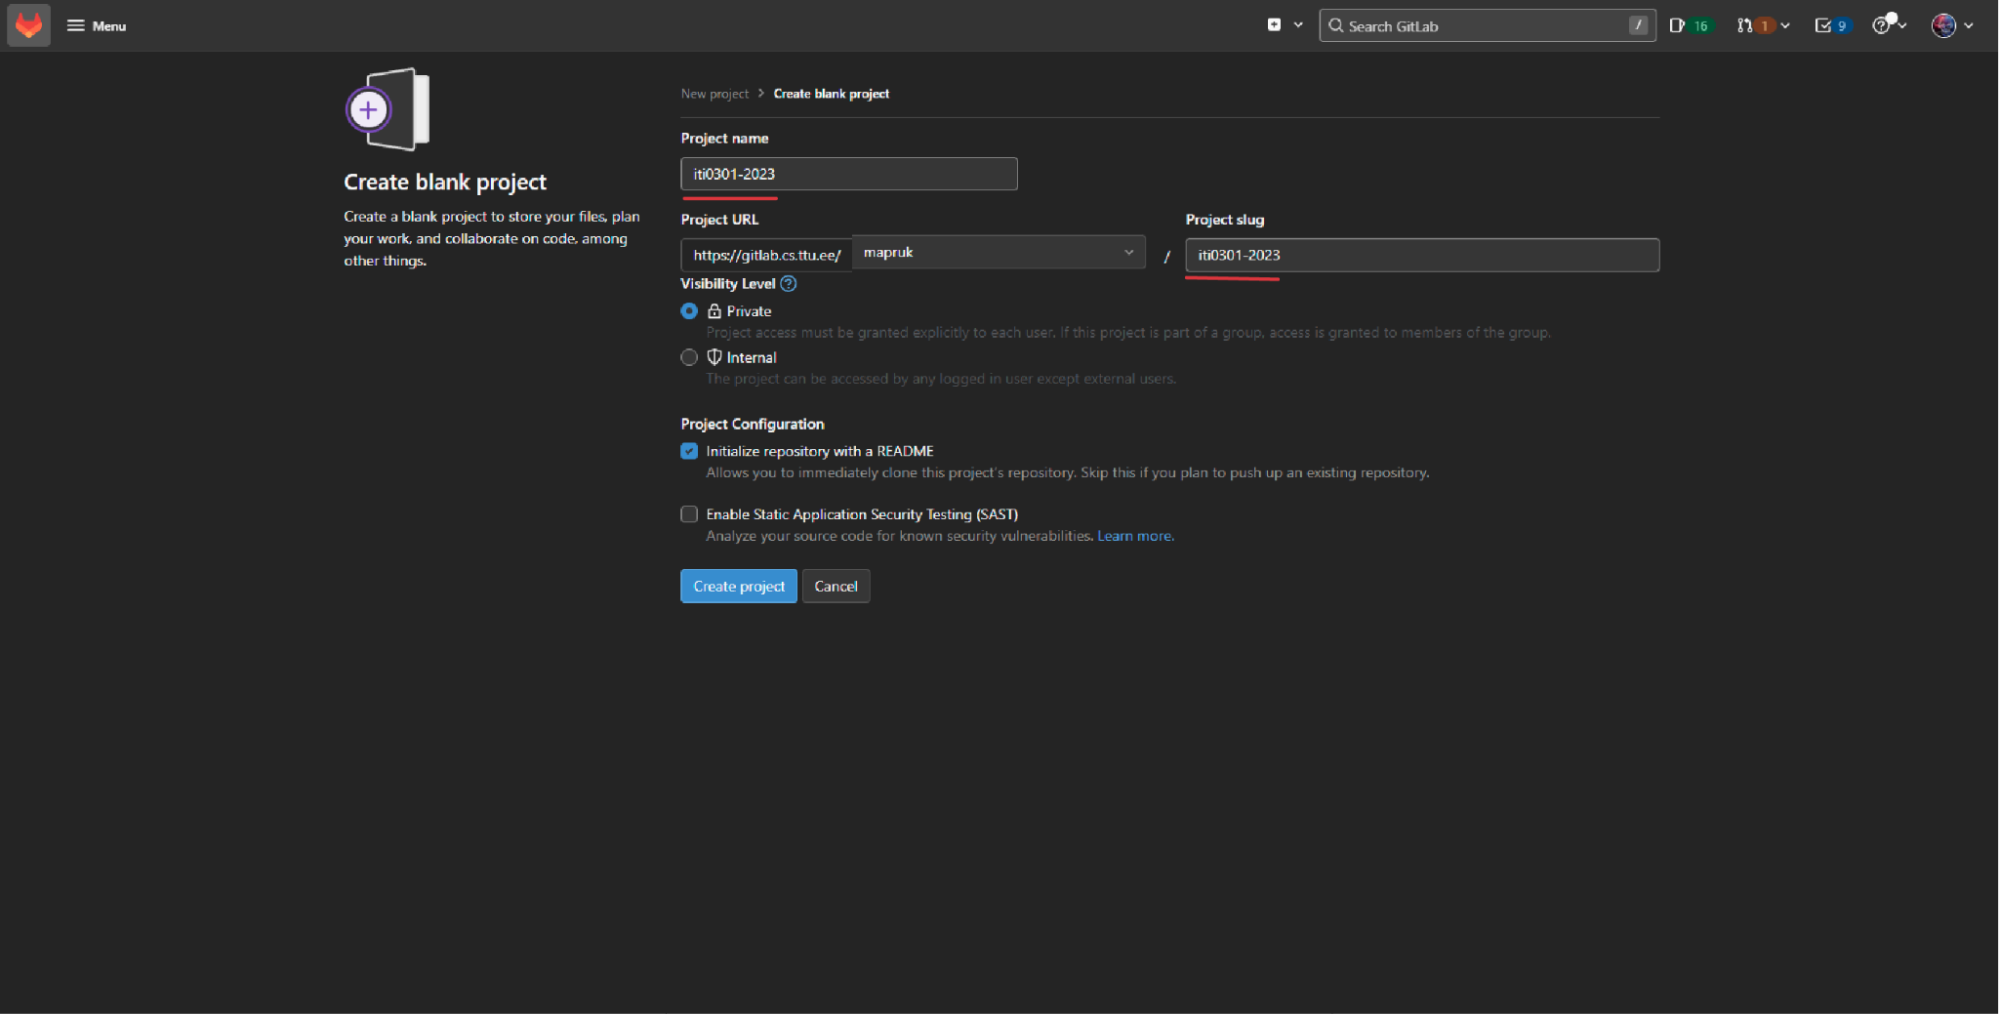Expand the user avatar dropdown chevron

[1968, 26]
